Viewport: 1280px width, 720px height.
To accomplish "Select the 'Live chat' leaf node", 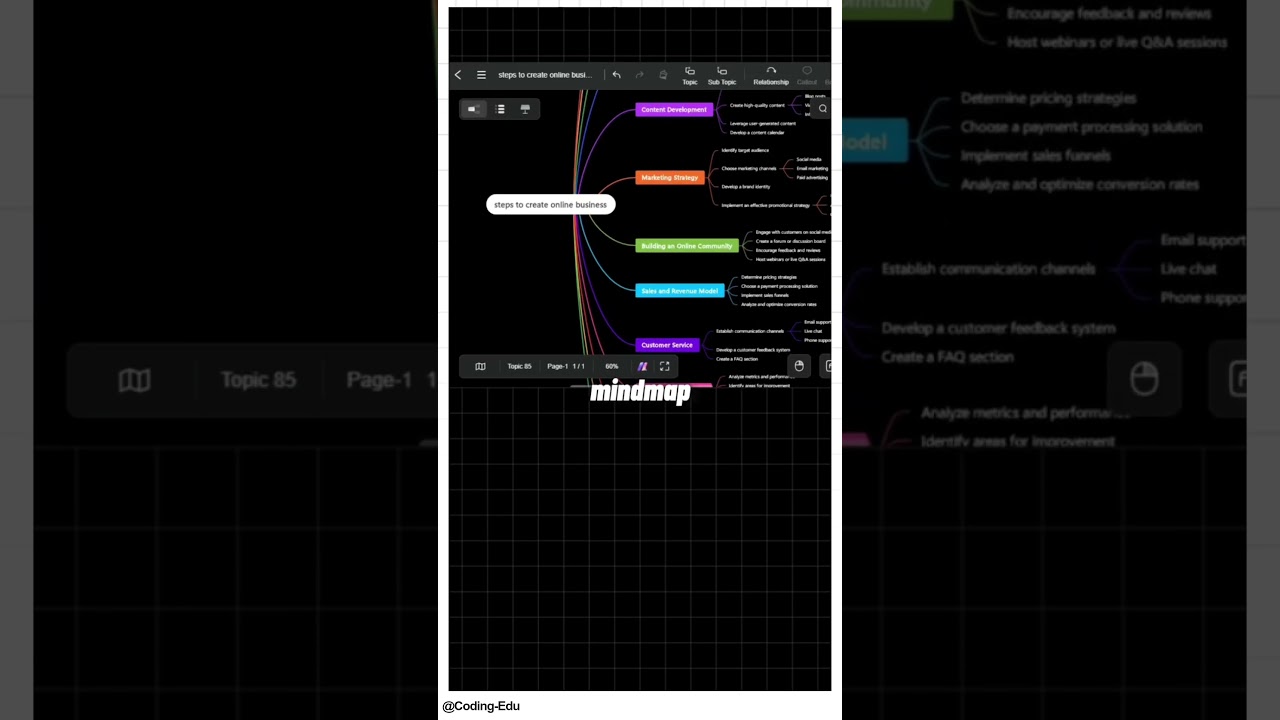I will [x=813, y=331].
